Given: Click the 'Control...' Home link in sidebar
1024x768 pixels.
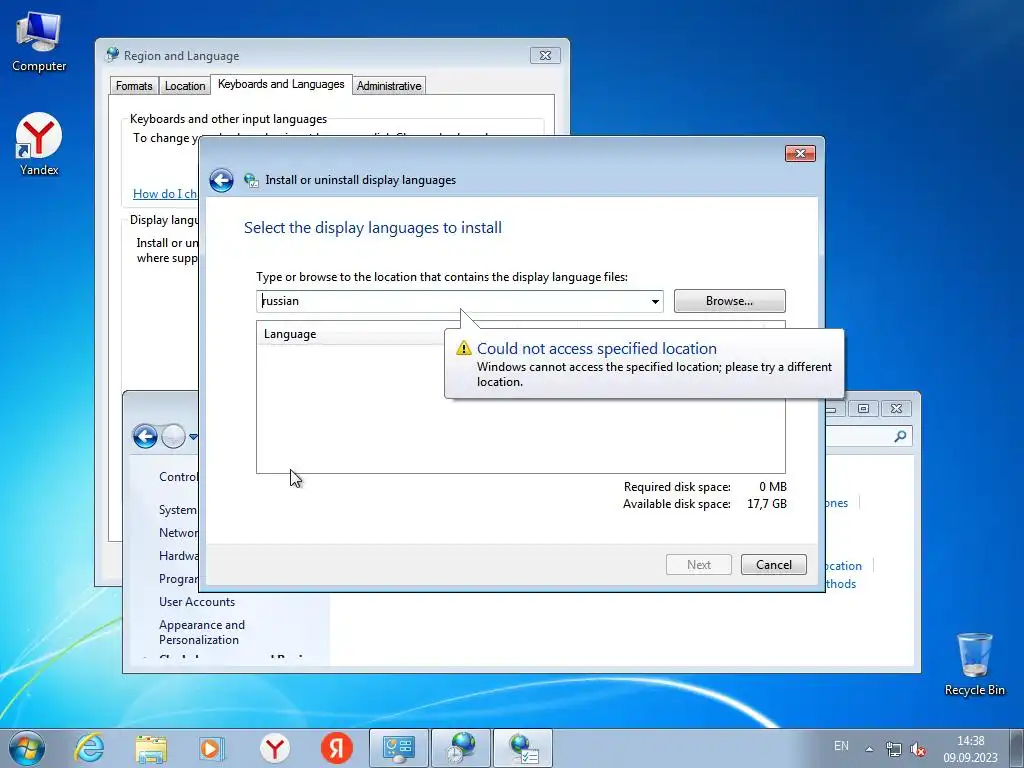Looking at the screenshot, I should coord(178,477).
